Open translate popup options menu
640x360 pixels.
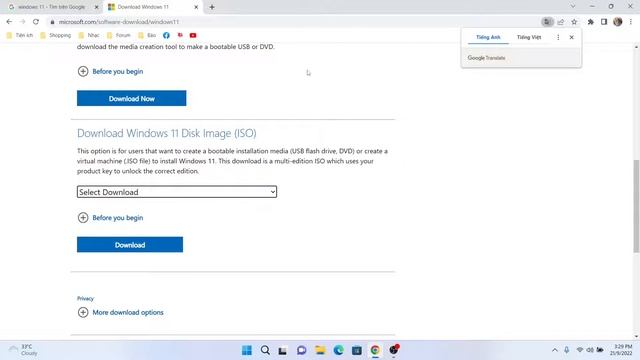pyautogui.click(x=558, y=37)
